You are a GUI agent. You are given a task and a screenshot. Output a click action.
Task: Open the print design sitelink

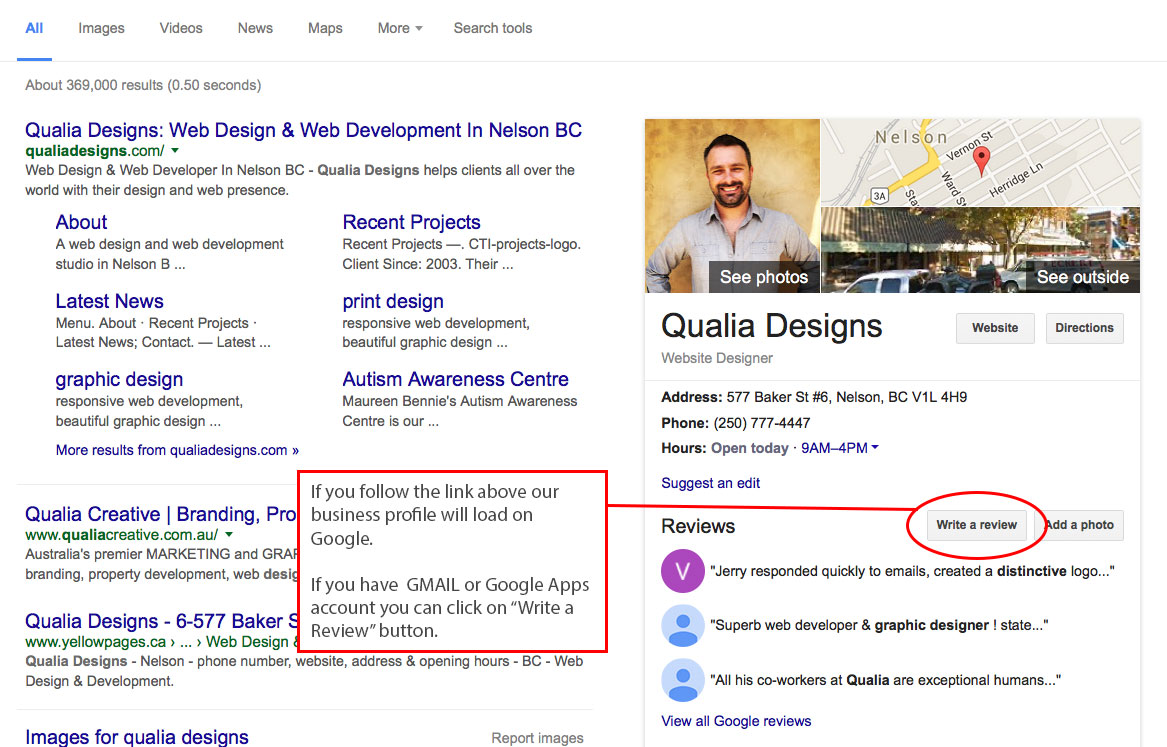click(x=393, y=301)
